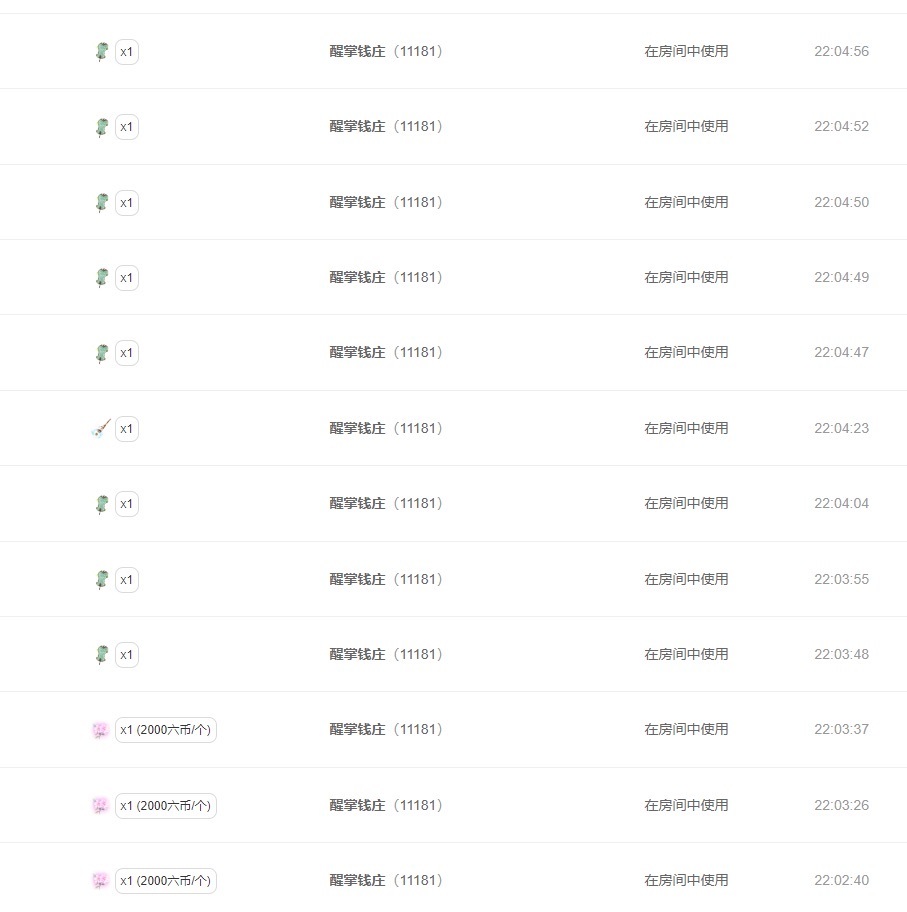Open 醒掌钱庄 (11181) room link at 22:03:26
The width and height of the screenshot is (907, 912).
386,806
